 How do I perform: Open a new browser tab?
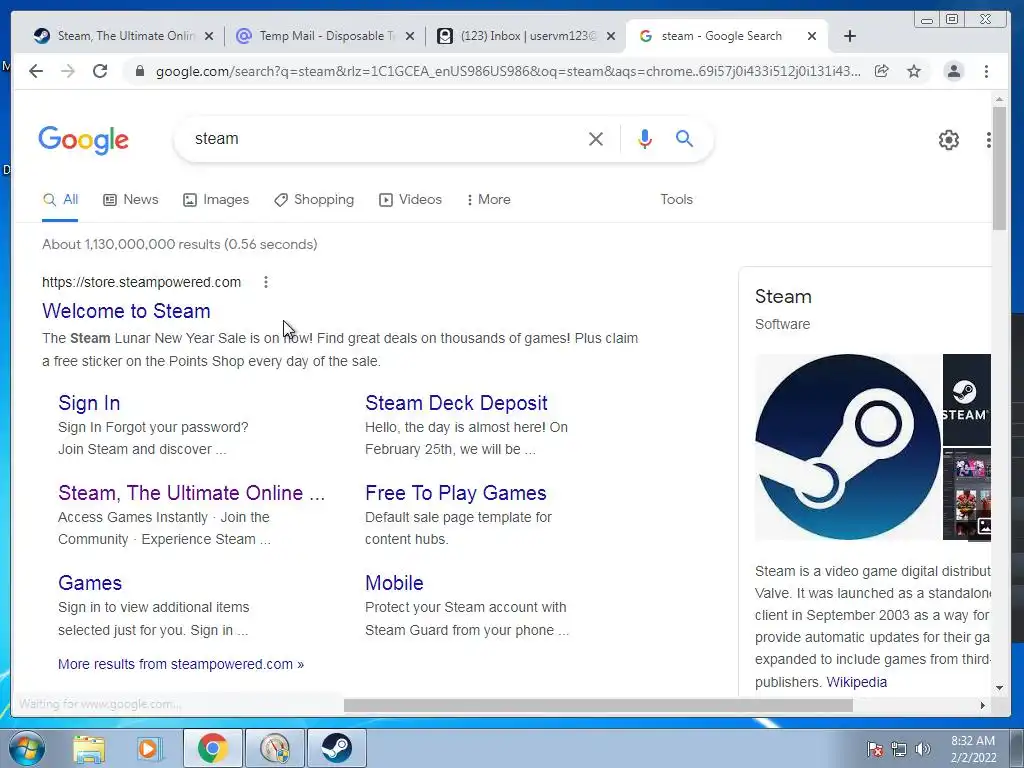tap(850, 36)
